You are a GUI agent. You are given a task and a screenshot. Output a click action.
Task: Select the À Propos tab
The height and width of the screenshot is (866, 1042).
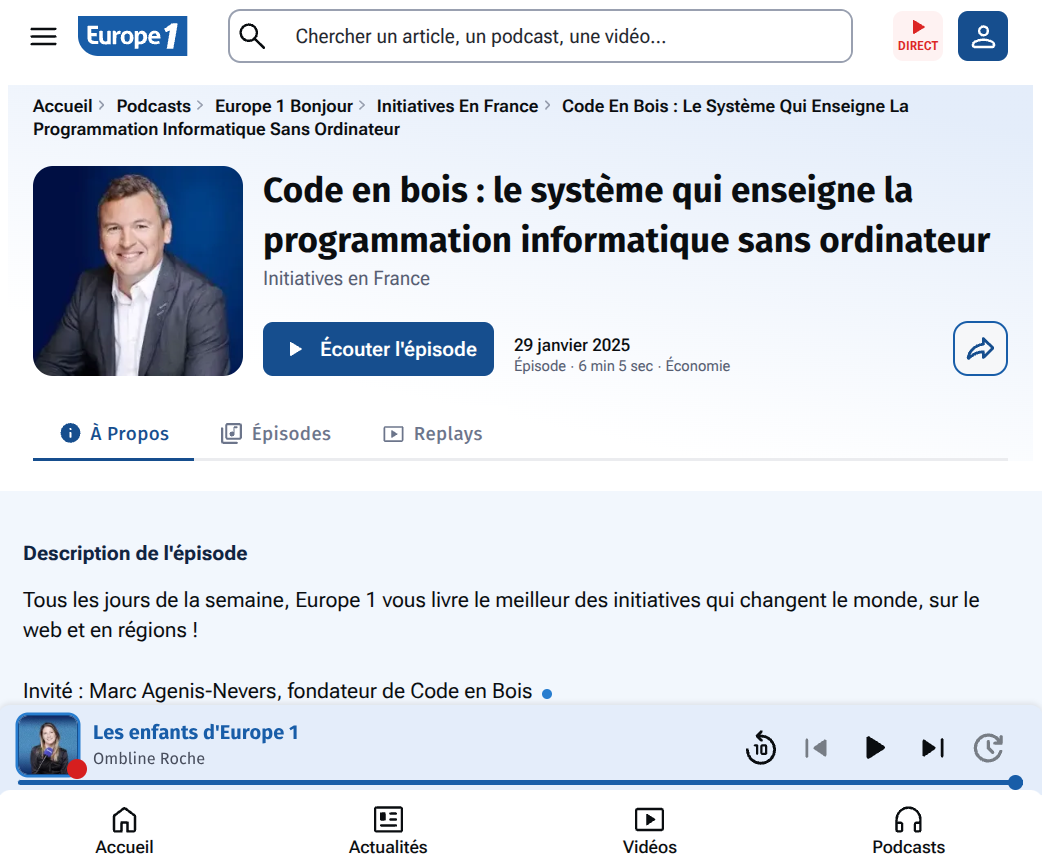tap(114, 433)
